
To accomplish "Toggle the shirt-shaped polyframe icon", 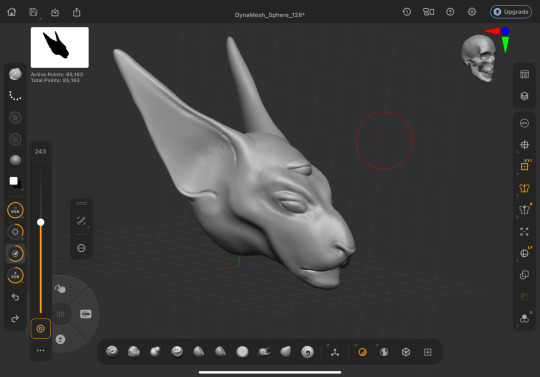I will (525, 209).
